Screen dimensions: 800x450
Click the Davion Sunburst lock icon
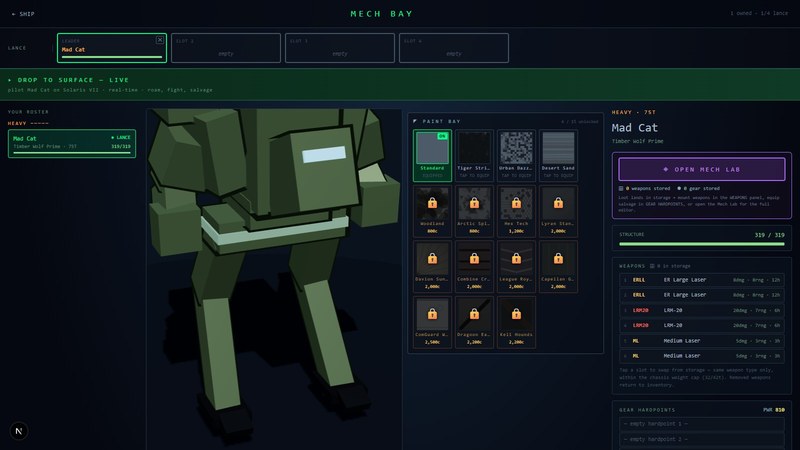(x=432, y=259)
